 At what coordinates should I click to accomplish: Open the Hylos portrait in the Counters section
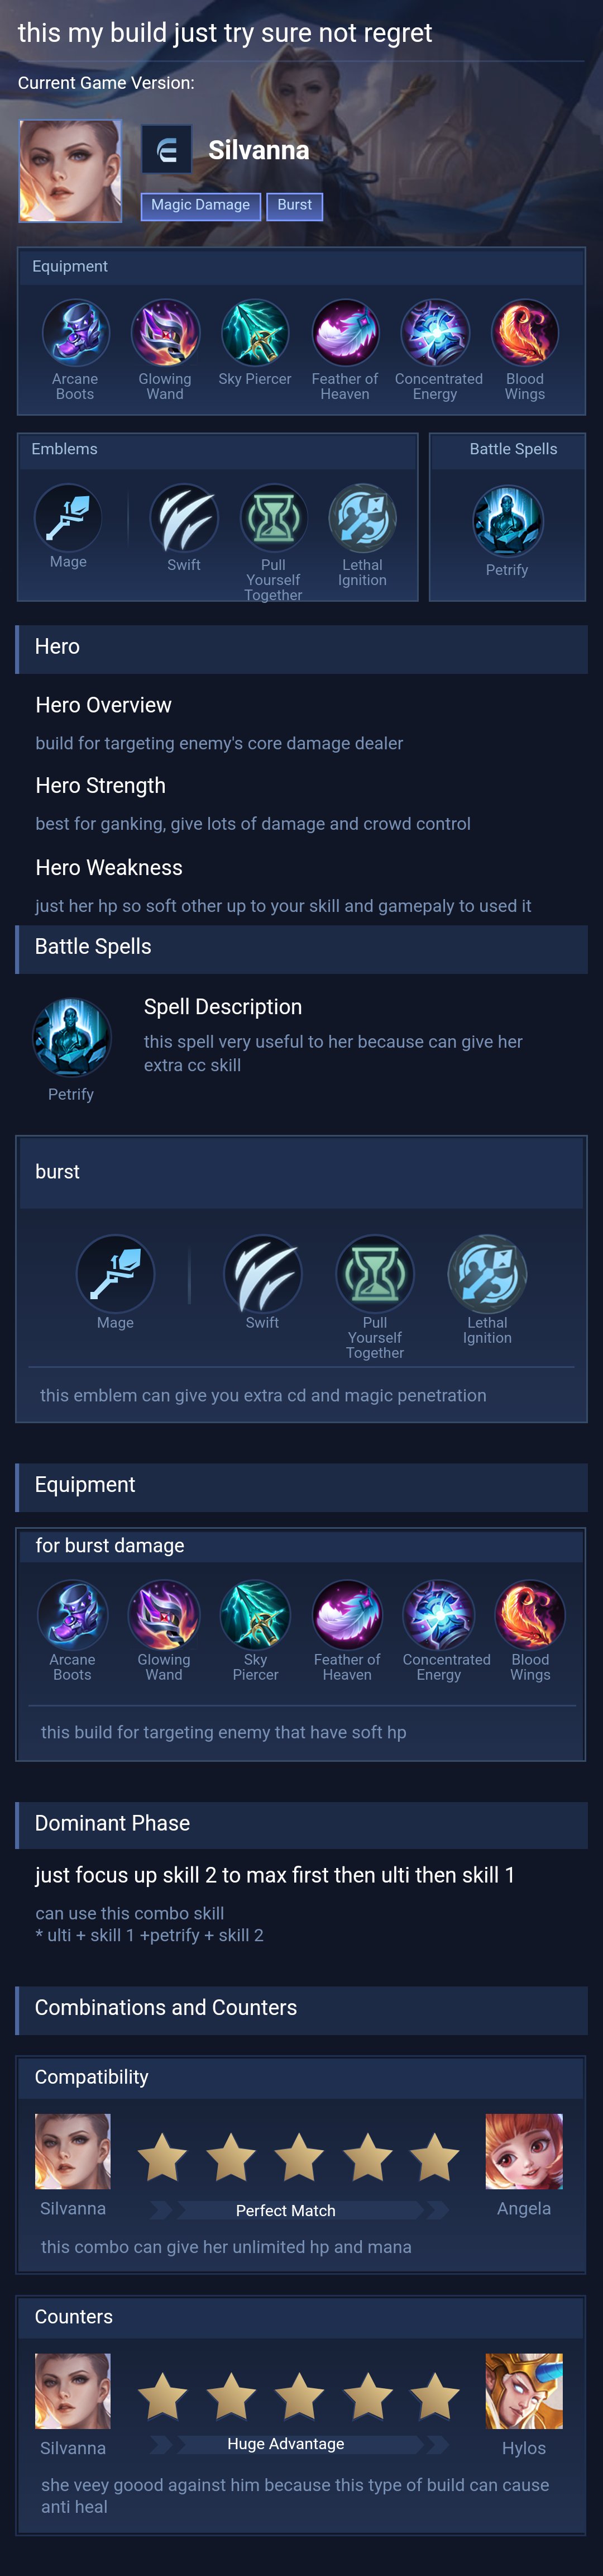click(524, 2391)
